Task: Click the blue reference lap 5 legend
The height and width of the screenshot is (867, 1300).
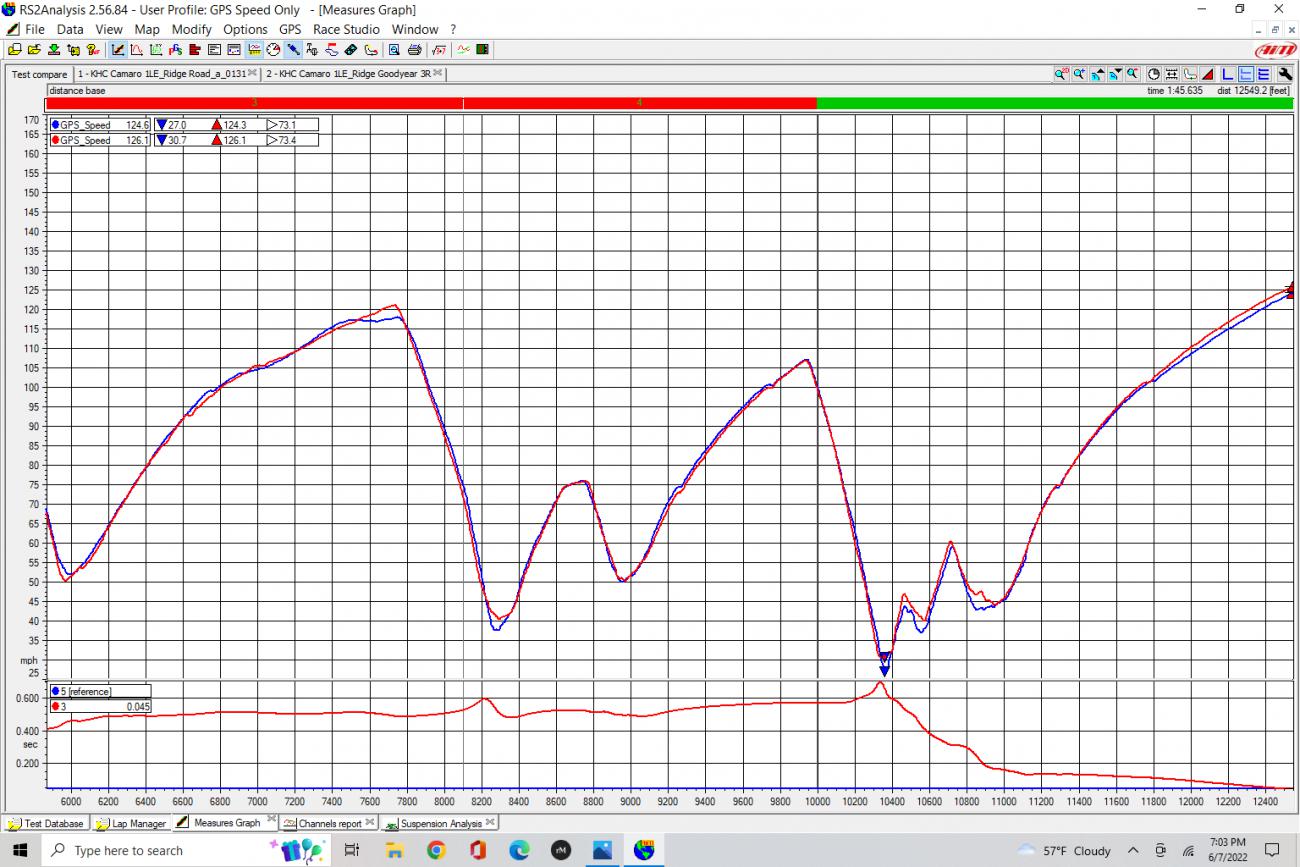Action: tap(100, 691)
